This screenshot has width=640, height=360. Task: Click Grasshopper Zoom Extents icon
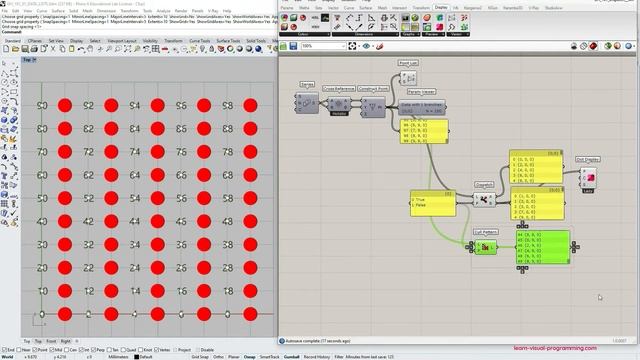(353, 46)
